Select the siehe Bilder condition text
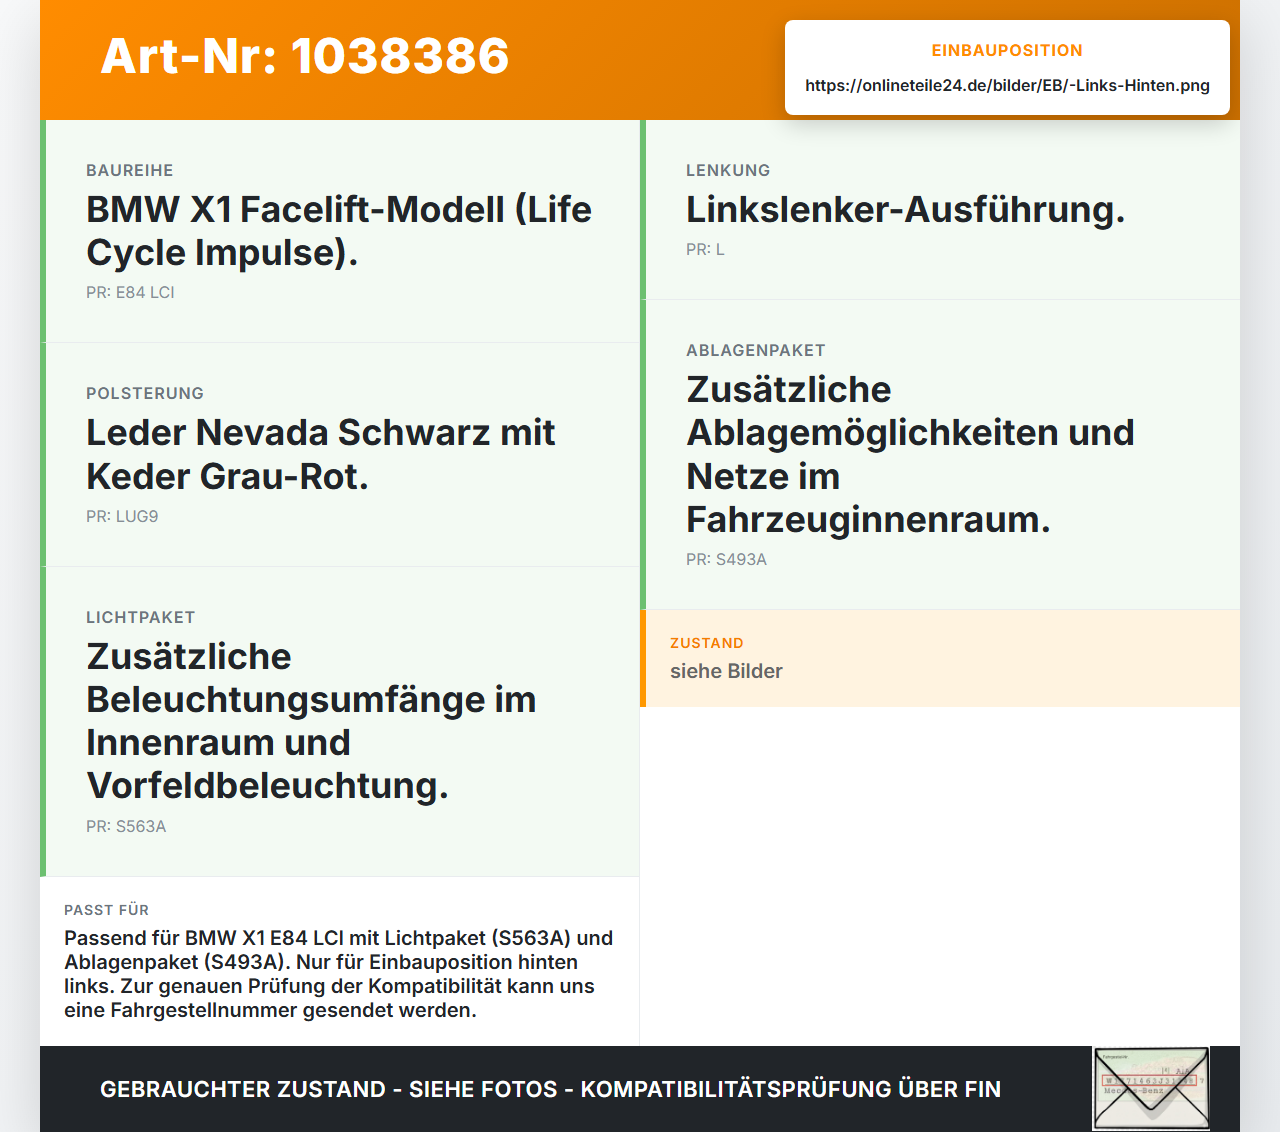The width and height of the screenshot is (1280, 1132). (x=726, y=671)
